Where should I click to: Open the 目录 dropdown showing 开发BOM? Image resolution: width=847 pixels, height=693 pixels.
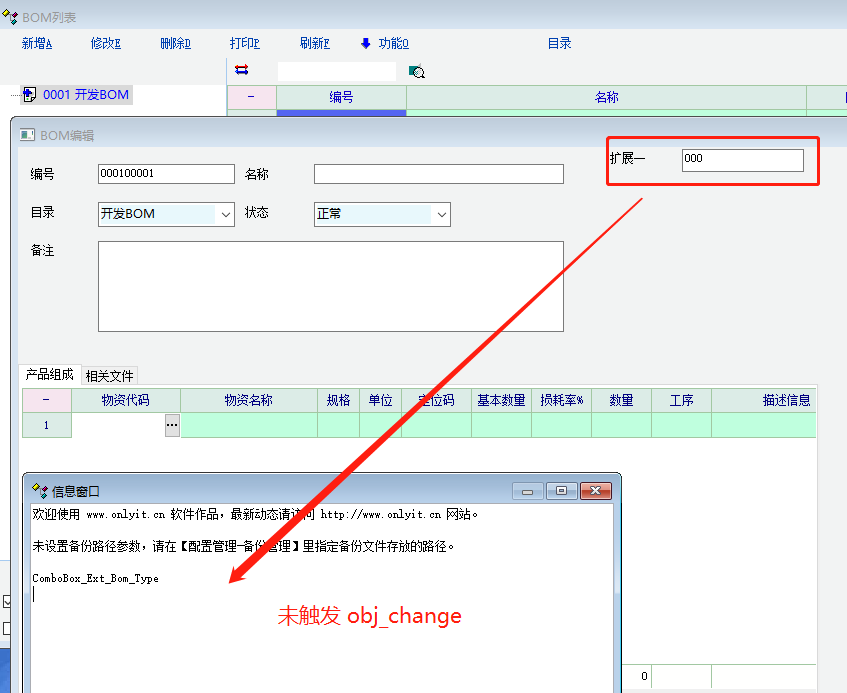(225, 214)
